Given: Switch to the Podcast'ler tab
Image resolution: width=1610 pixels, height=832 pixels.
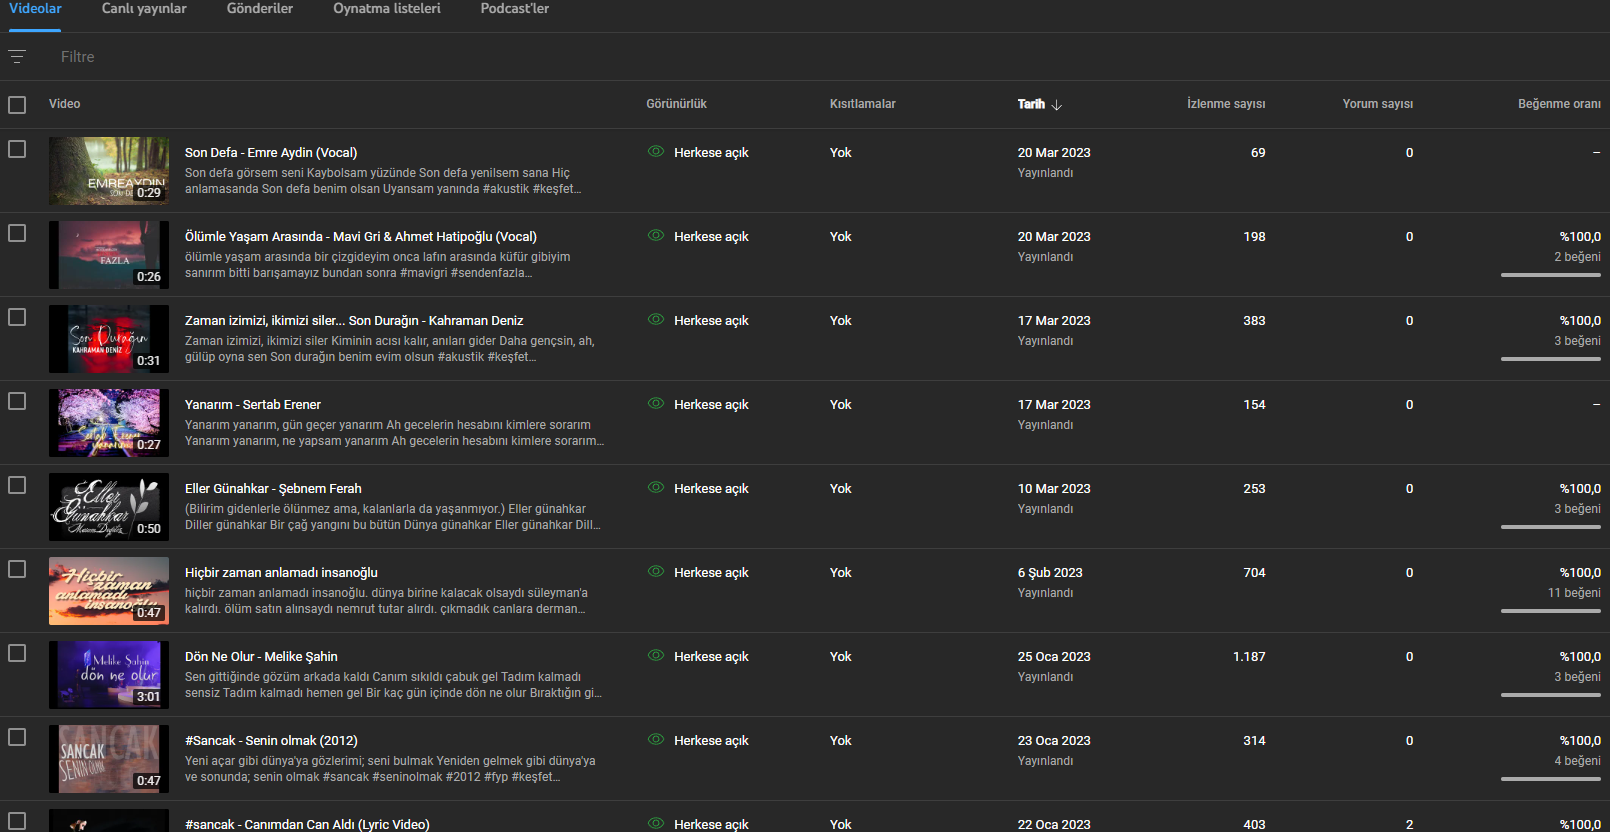Looking at the screenshot, I should 515,9.
